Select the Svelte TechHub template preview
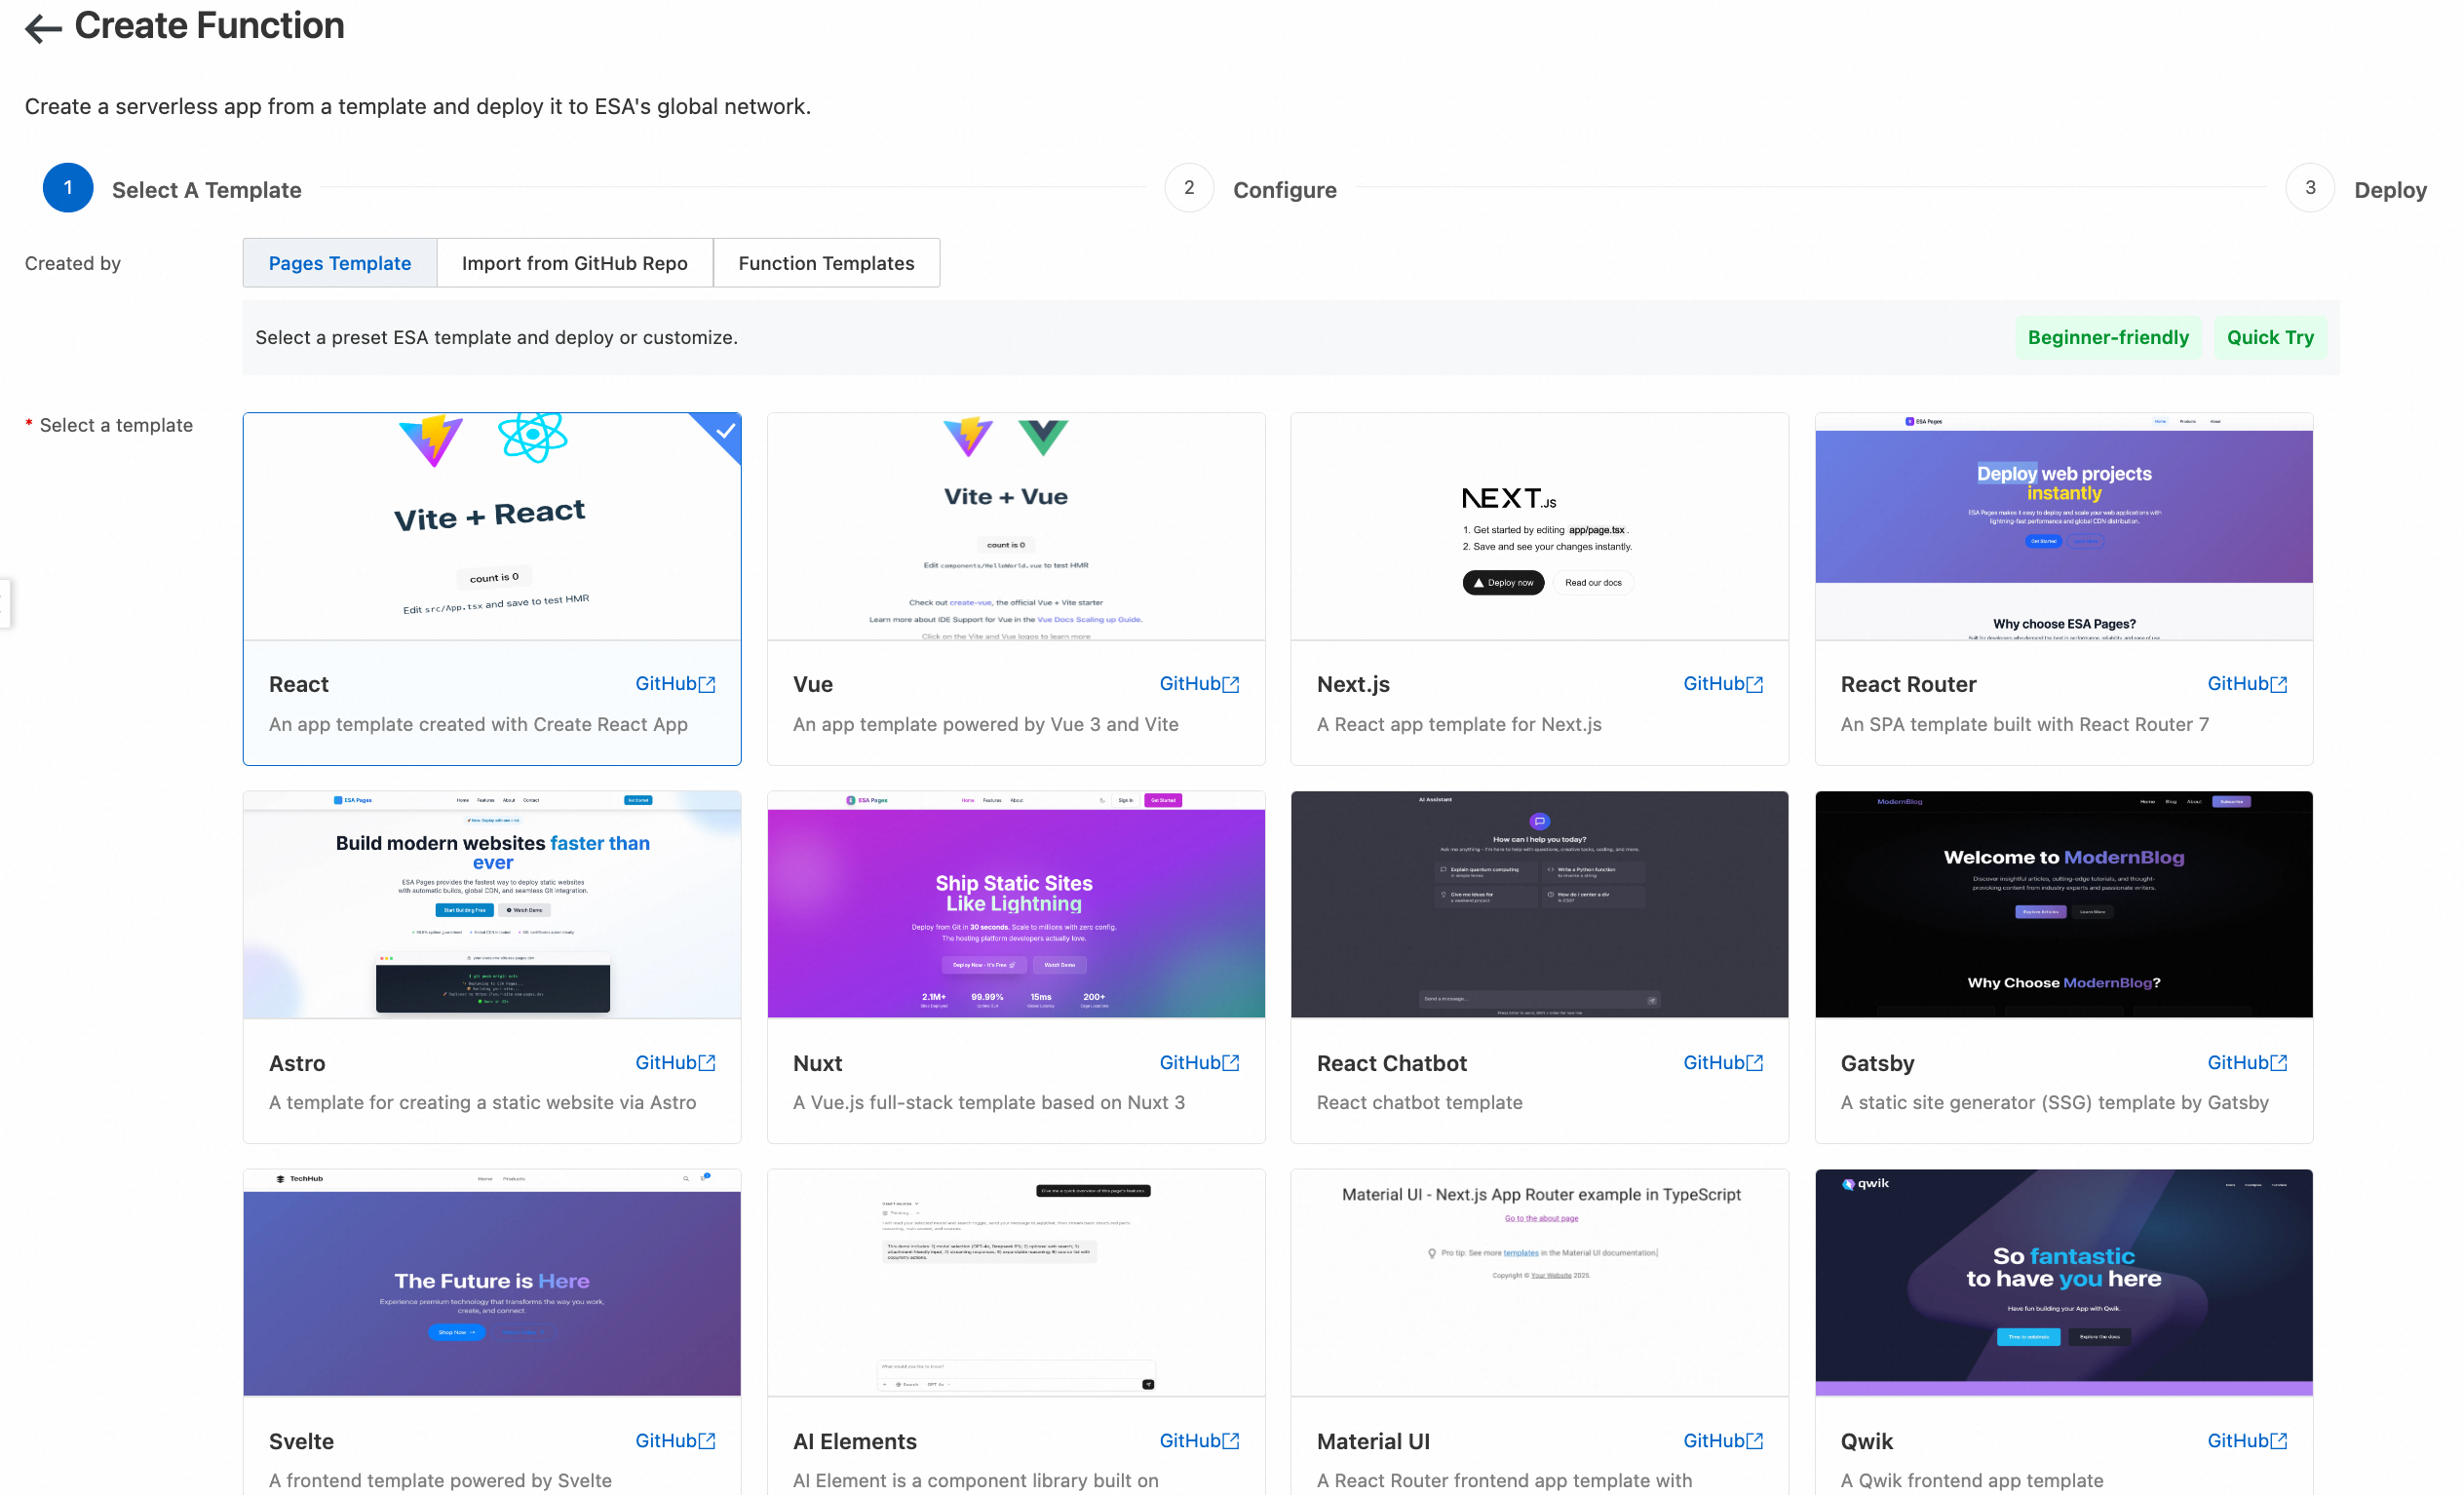Viewport: 2464px width, 1495px height. [492, 1283]
